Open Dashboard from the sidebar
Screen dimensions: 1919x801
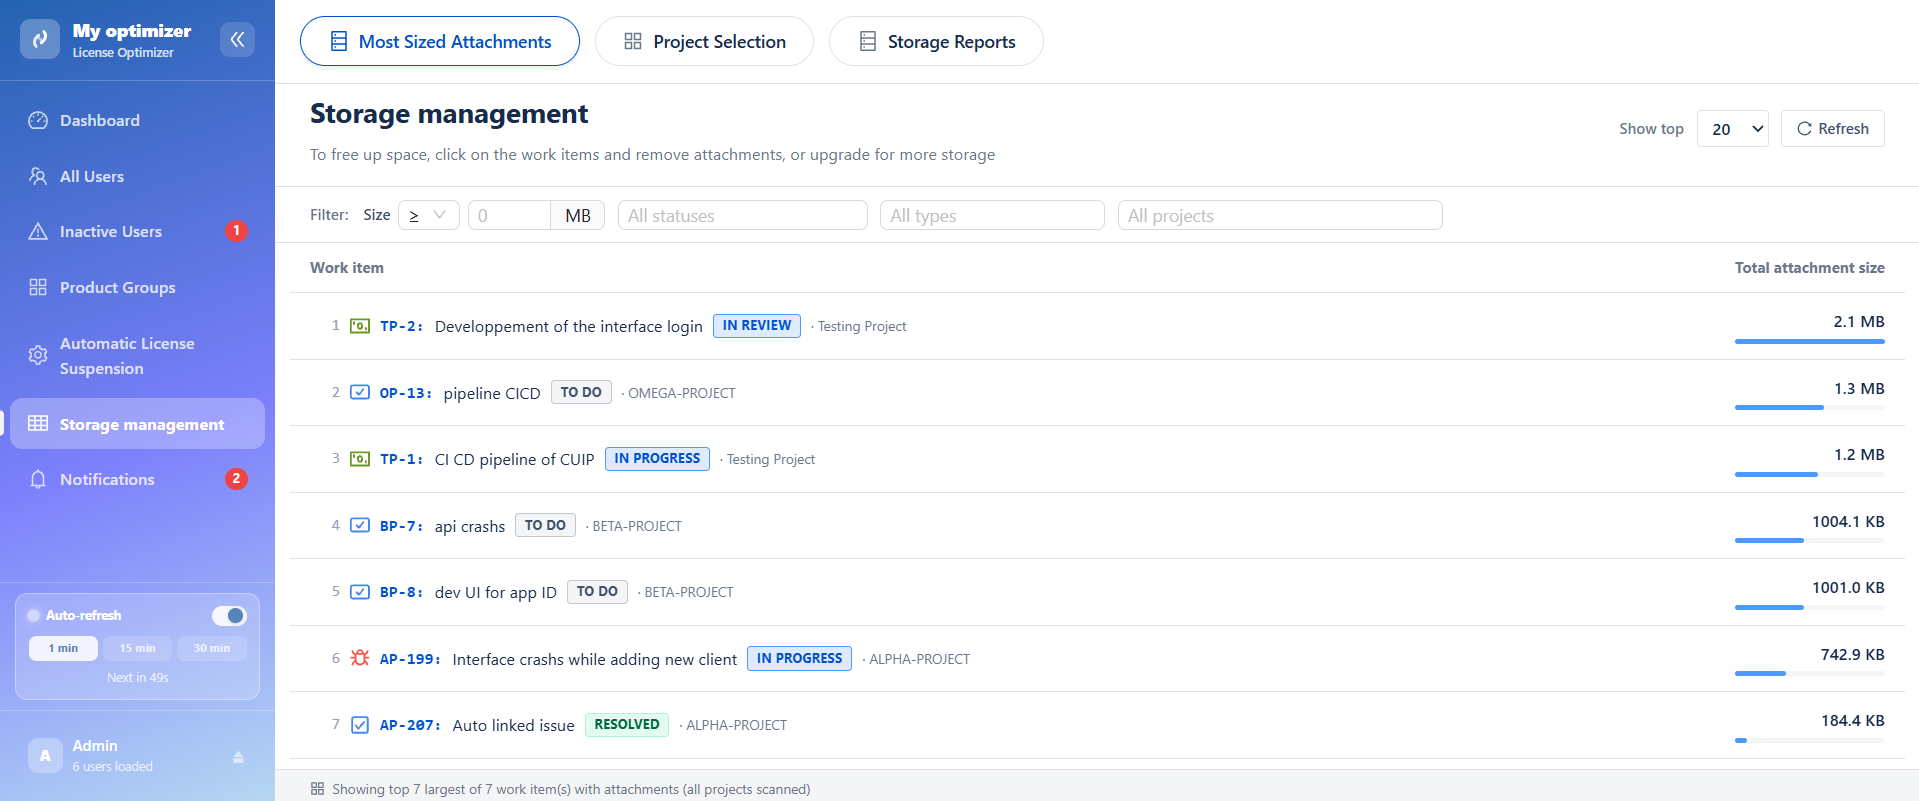(x=137, y=120)
